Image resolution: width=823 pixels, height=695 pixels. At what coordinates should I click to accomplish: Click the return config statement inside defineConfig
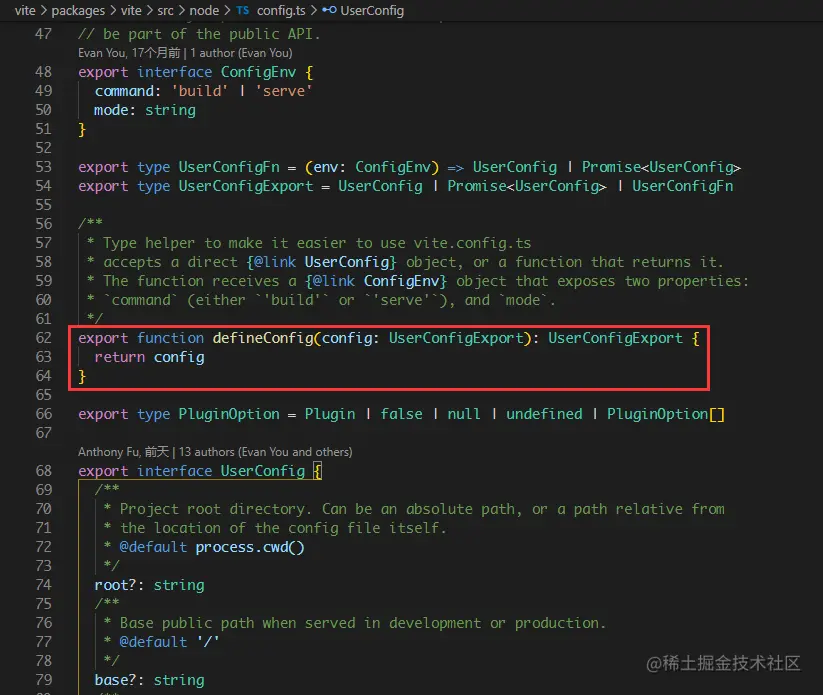(x=151, y=356)
